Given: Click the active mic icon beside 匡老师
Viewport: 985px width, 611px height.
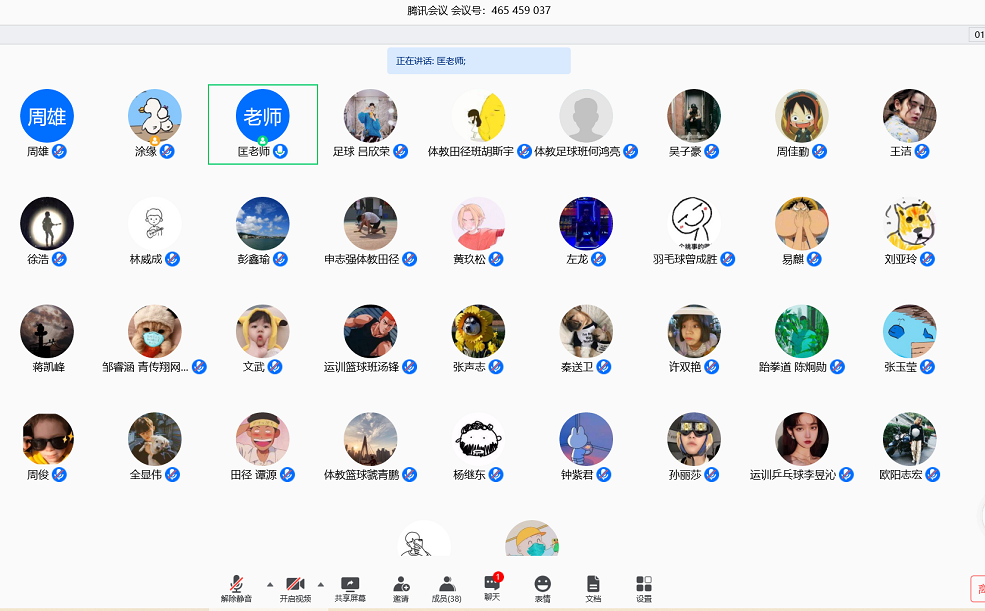Looking at the screenshot, I should point(281,151).
